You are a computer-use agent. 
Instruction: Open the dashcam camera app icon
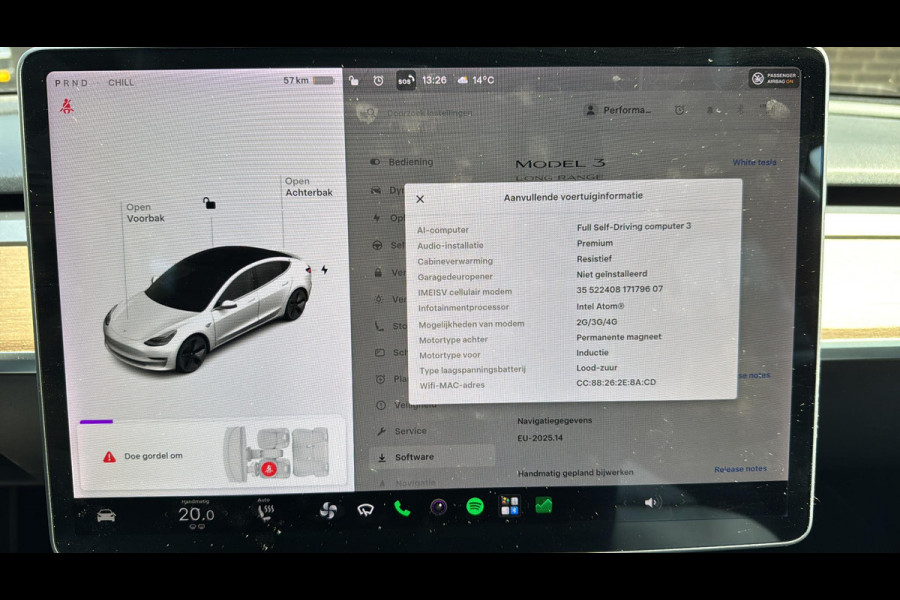[439, 507]
